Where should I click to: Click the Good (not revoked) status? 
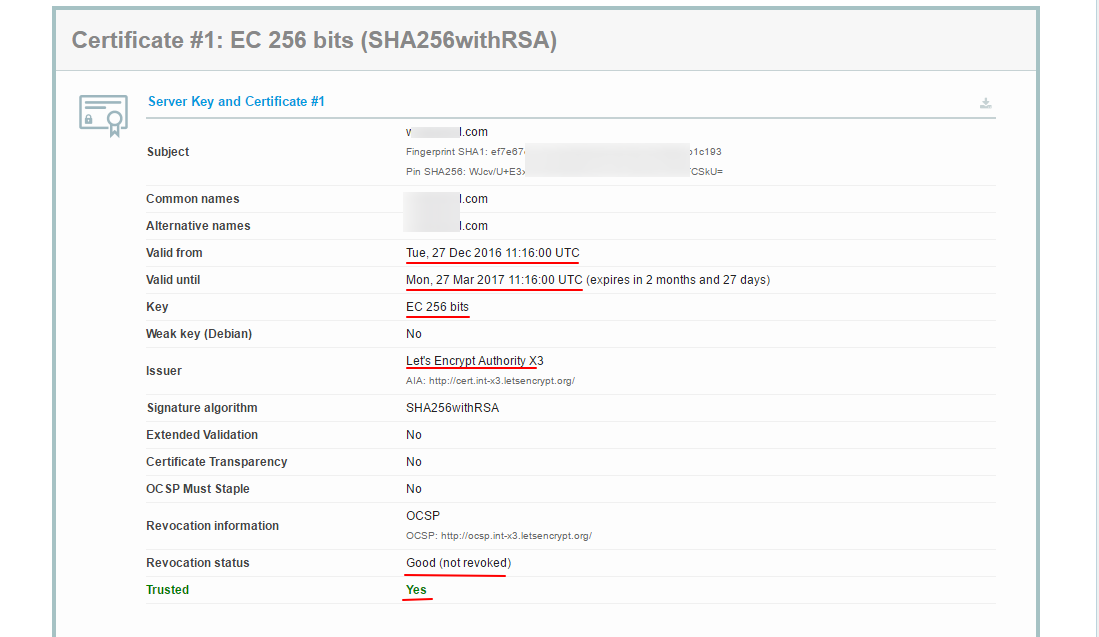point(458,563)
